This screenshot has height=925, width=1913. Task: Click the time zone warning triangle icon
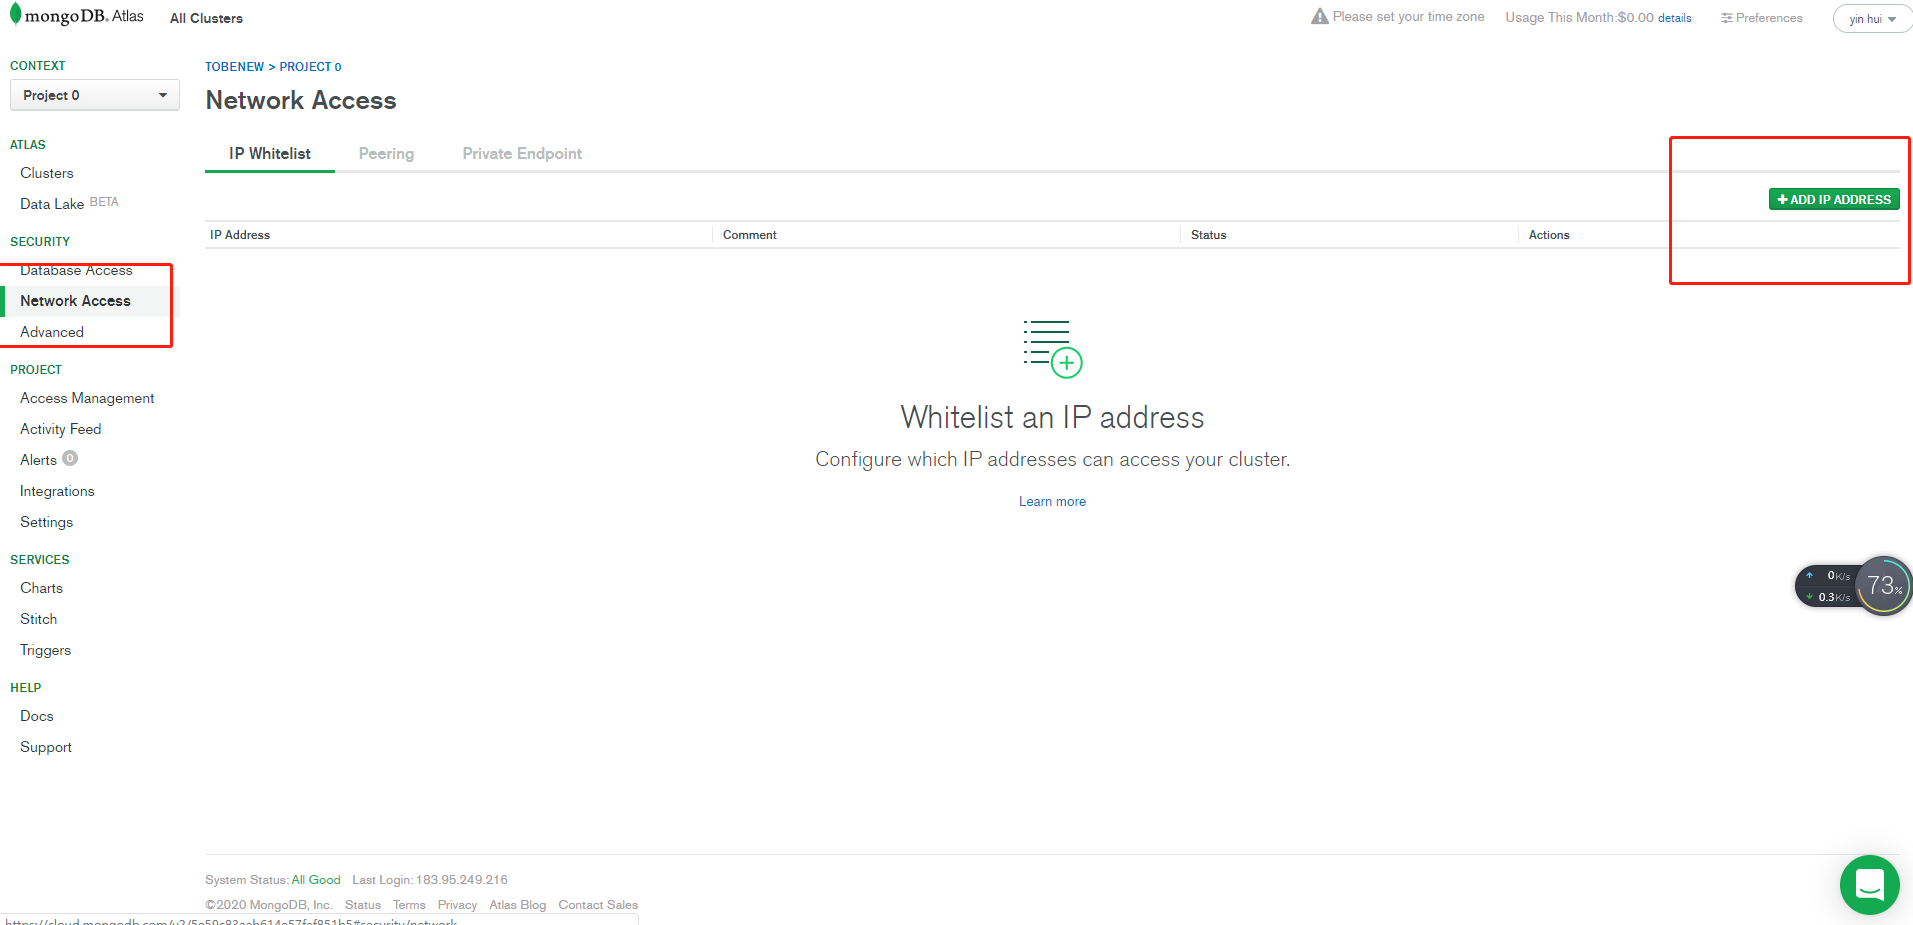(x=1320, y=16)
